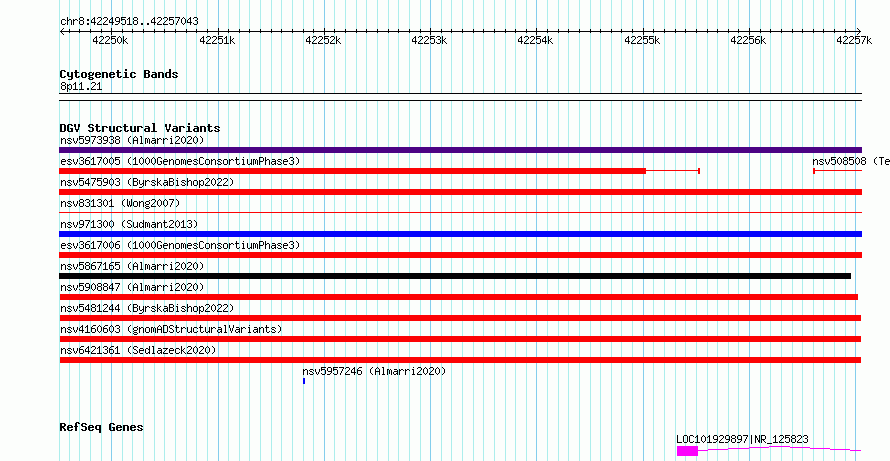Click the DGV Structural Variants track heading

(140, 128)
